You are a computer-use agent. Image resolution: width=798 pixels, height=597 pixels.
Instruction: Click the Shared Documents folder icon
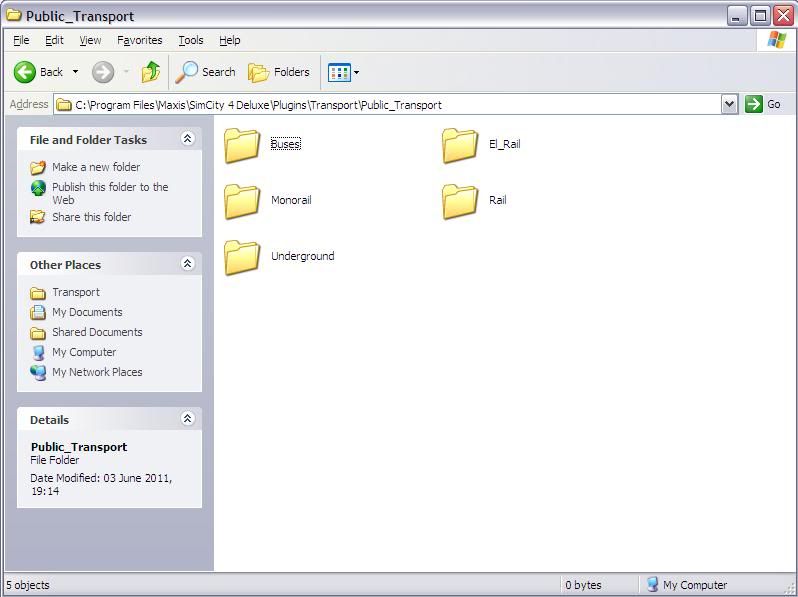[38, 333]
